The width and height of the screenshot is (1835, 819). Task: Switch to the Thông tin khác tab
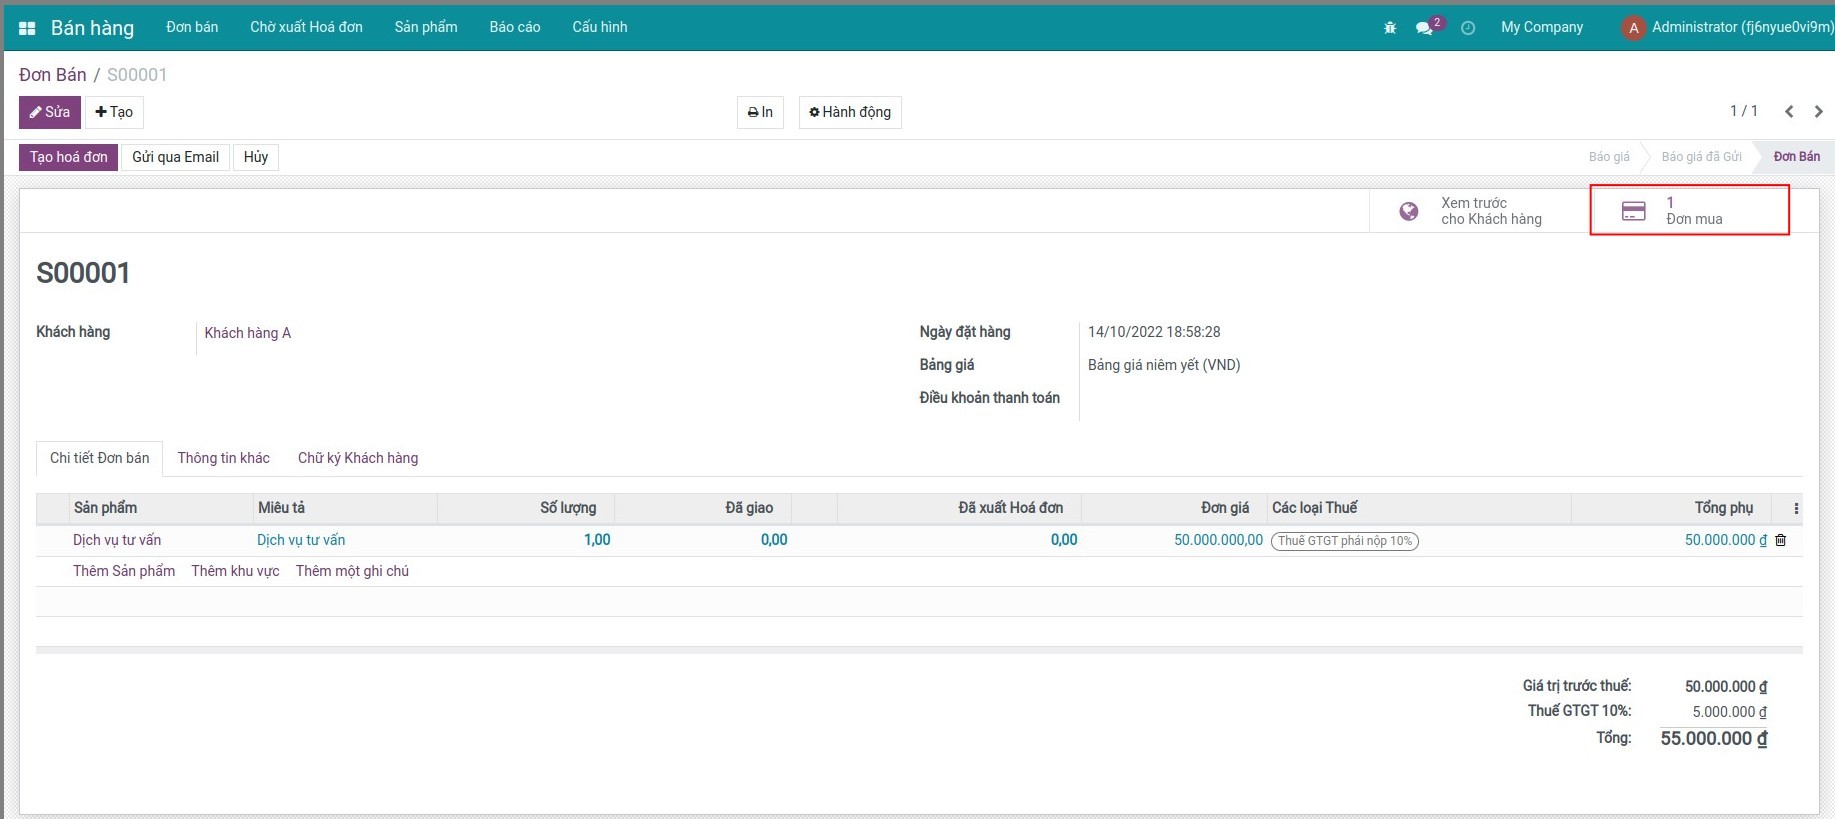point(223,458)
